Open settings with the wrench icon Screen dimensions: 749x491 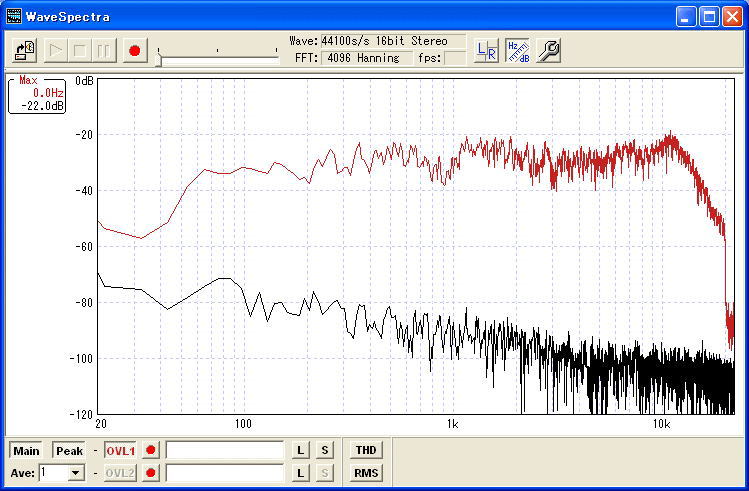(549, 50)
